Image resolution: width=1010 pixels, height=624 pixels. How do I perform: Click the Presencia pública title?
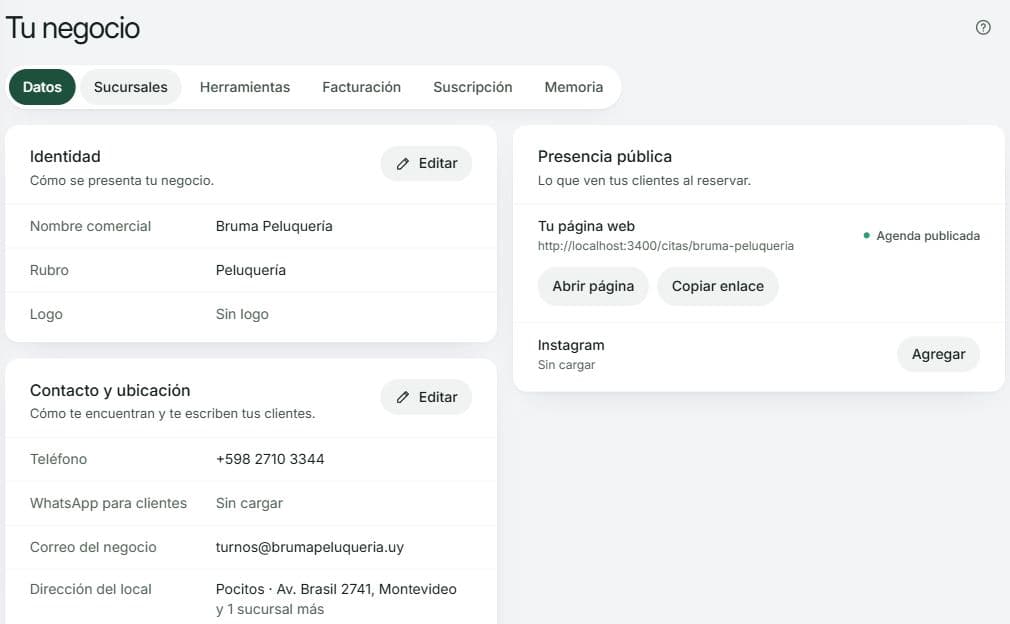coord(605,156)
